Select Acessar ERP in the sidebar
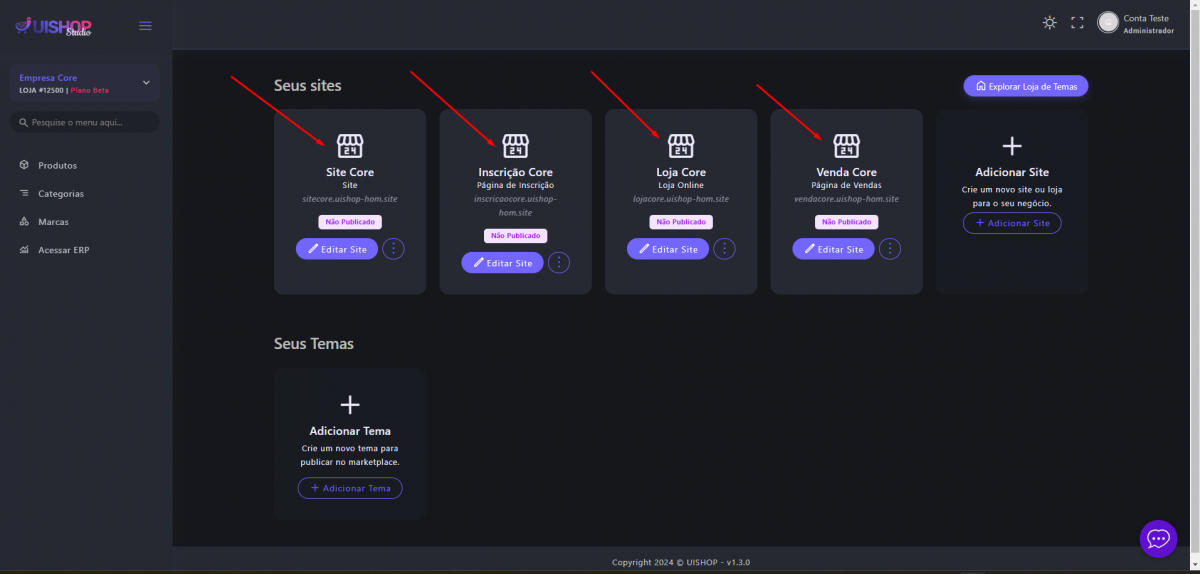The image size is (1200, 574). (x=63, y=250)
